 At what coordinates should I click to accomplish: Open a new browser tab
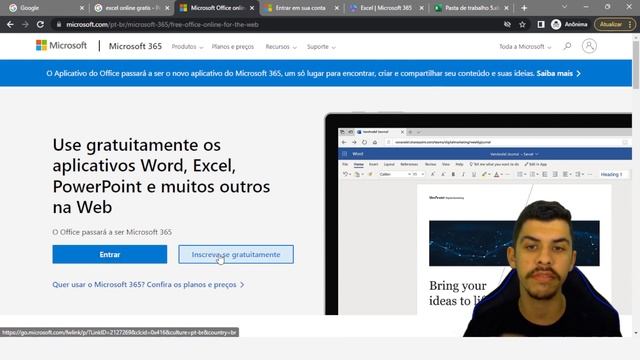(524, 8)
